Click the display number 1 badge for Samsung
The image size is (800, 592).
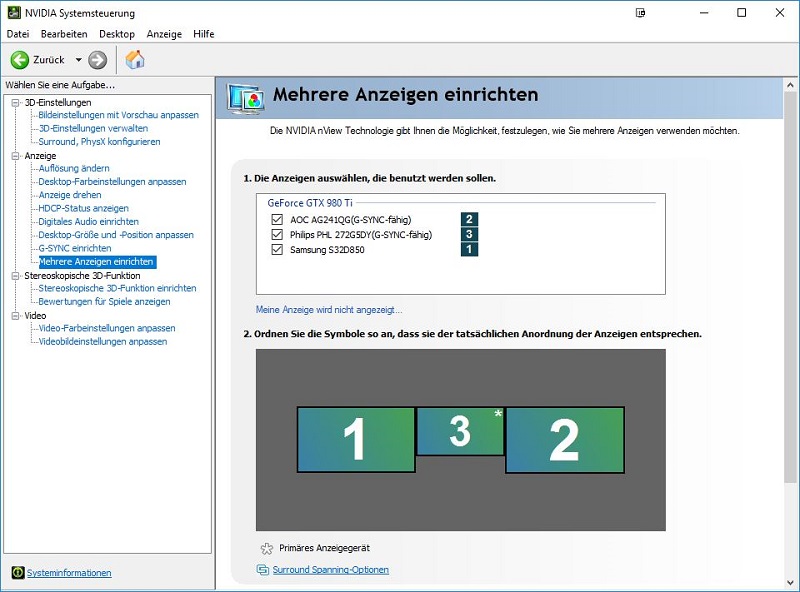click(x=469, y=250)
